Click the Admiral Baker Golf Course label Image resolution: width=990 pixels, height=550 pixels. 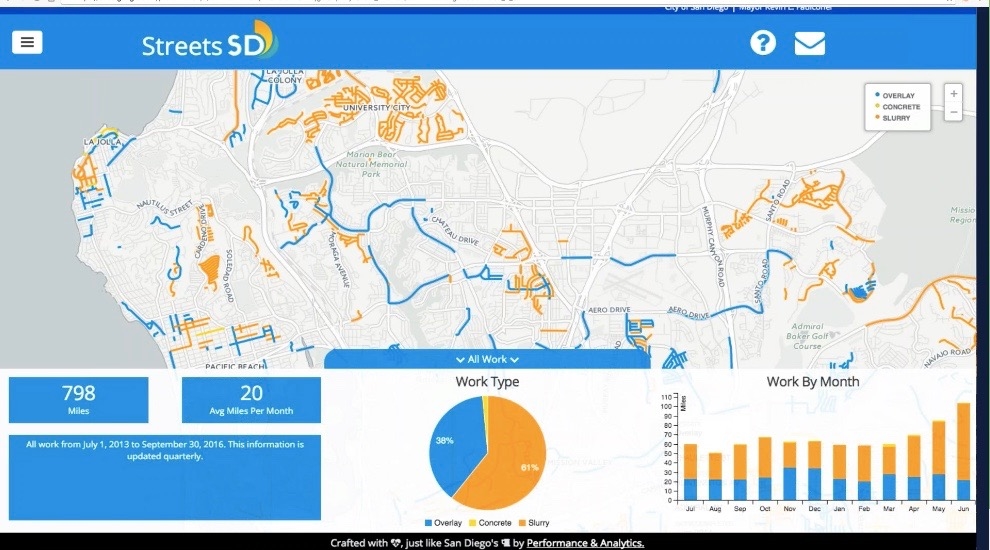pyautogui.click(x=807, y=336)
